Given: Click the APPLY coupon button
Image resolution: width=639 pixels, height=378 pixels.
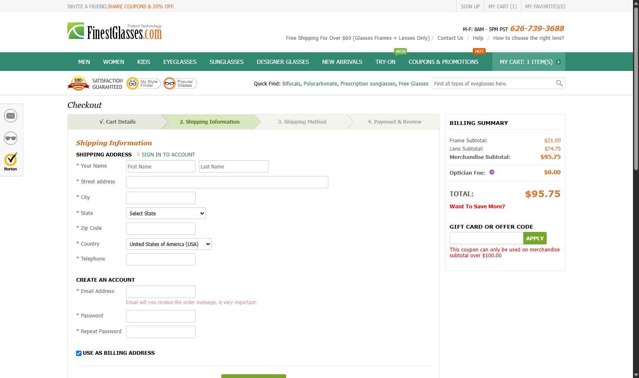Looking at the screenshot, I should (x=535, y=238).
